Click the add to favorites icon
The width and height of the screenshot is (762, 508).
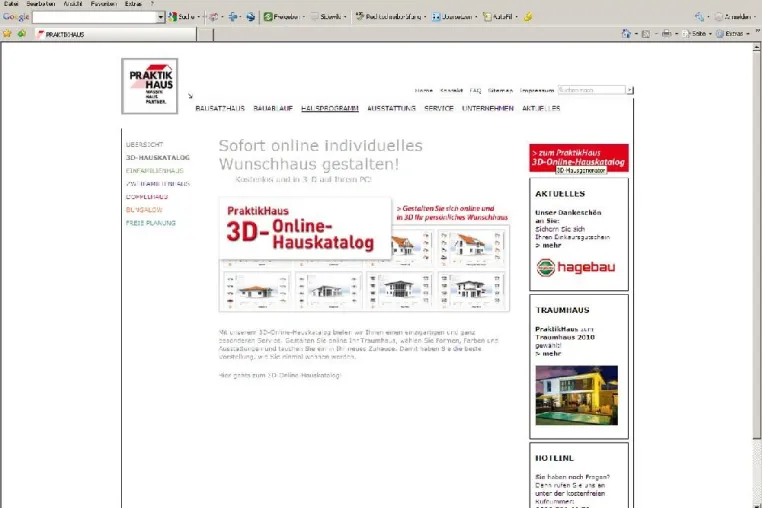(21, 34)
